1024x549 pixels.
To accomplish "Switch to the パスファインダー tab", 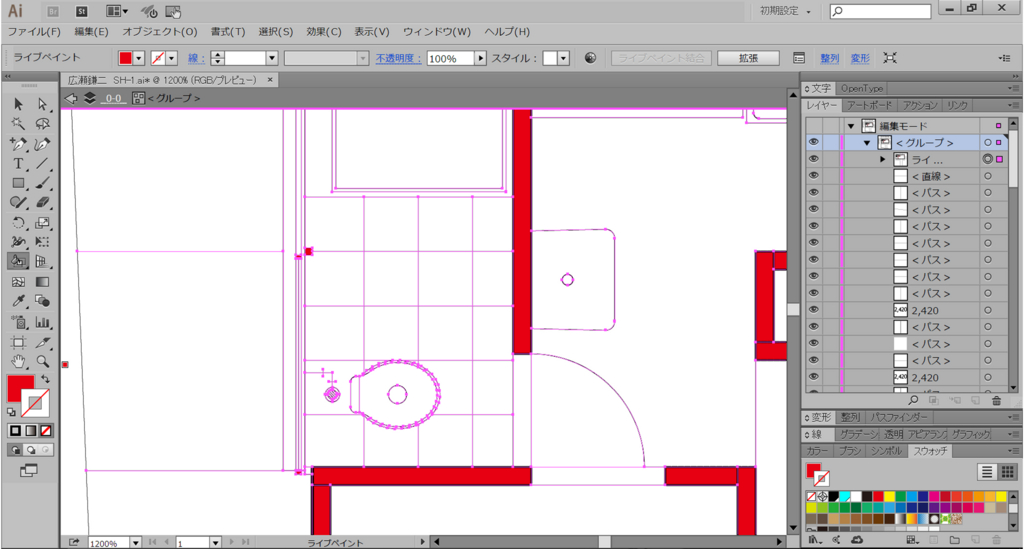I will click(x=898, y=417).
